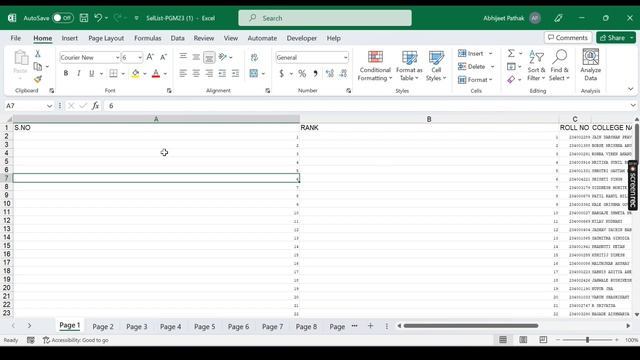Open Number group dialog launcher
The width and height of the screenshot is (640, 360).
[349, 91]
